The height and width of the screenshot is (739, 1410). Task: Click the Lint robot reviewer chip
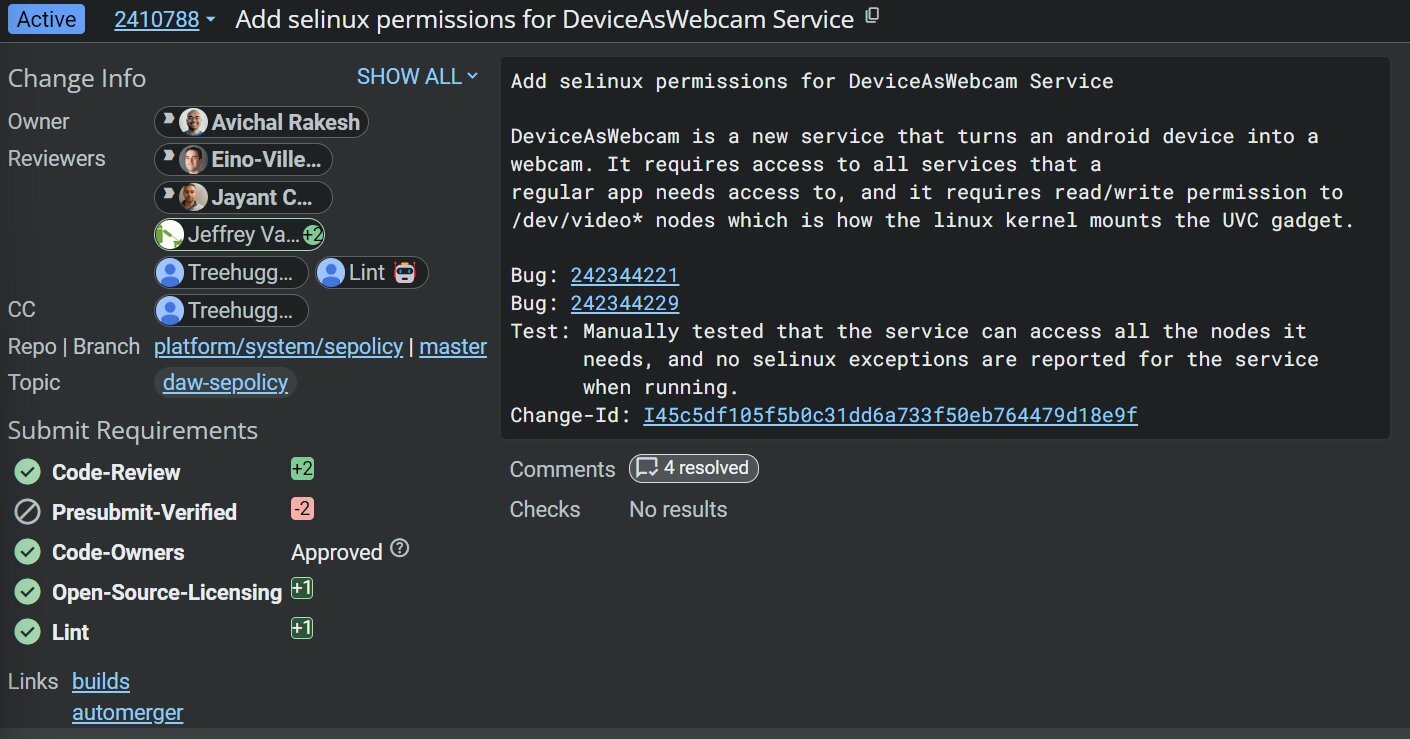tap(372, 272)
